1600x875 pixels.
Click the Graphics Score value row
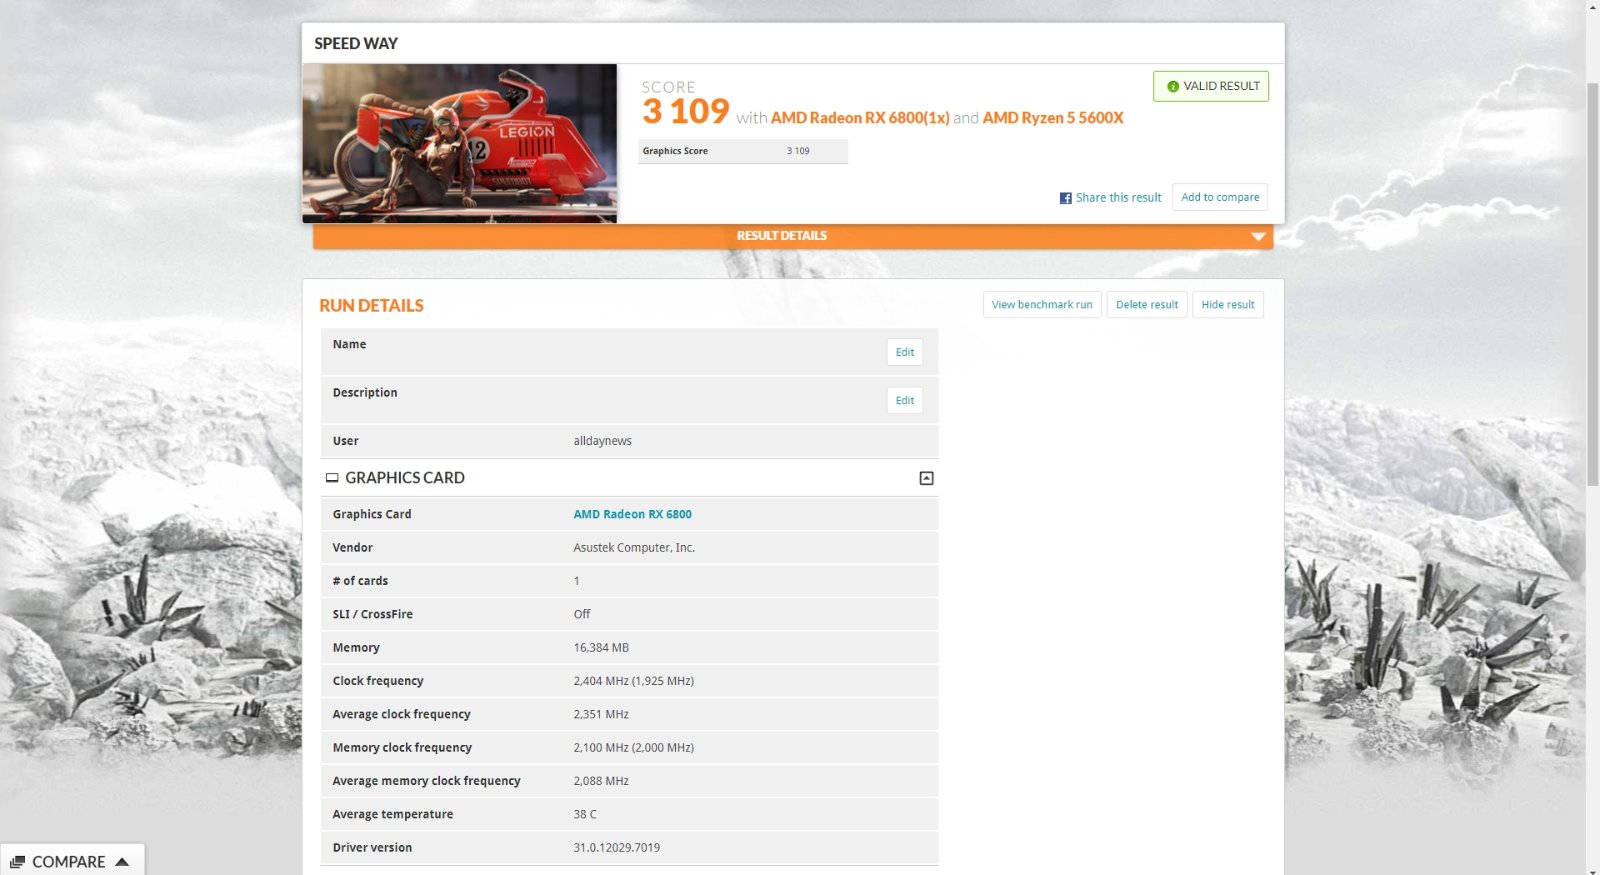pyautogui.click(x=743, y=151)
